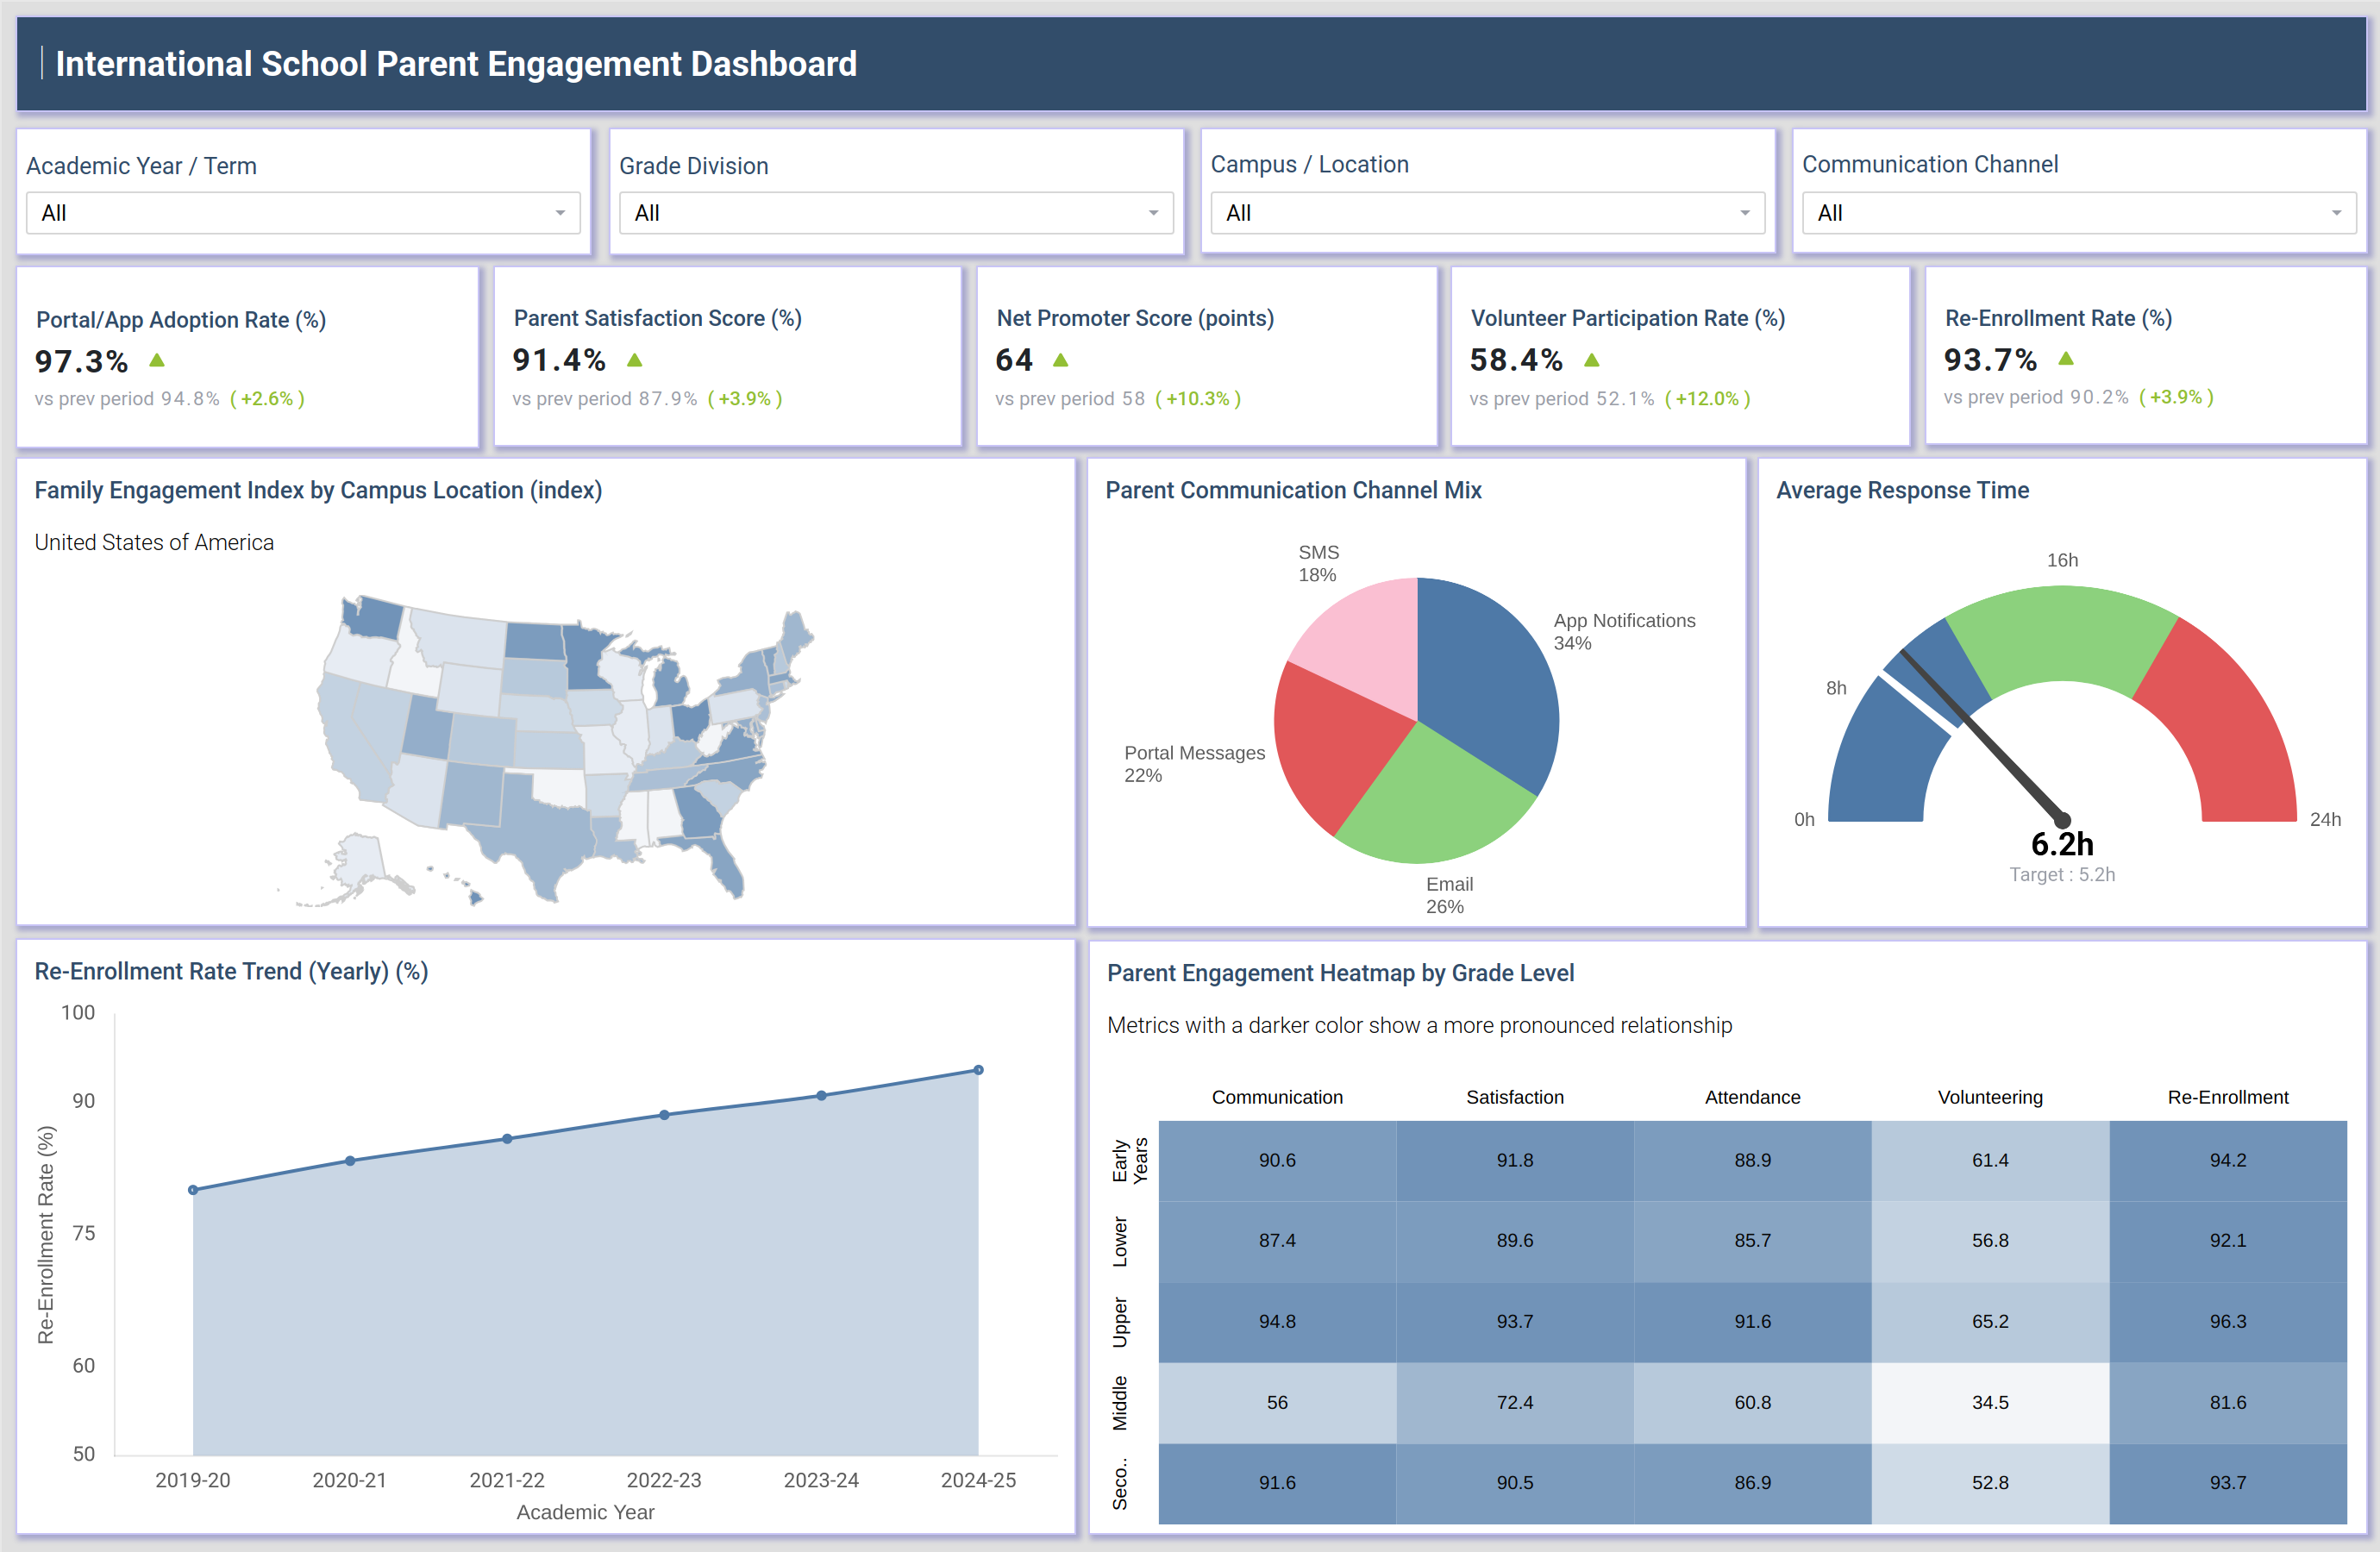Click the Re-Enrollment Rate Trend chart title
The height and width of the screenshot is (1552, 2380).
231,971
